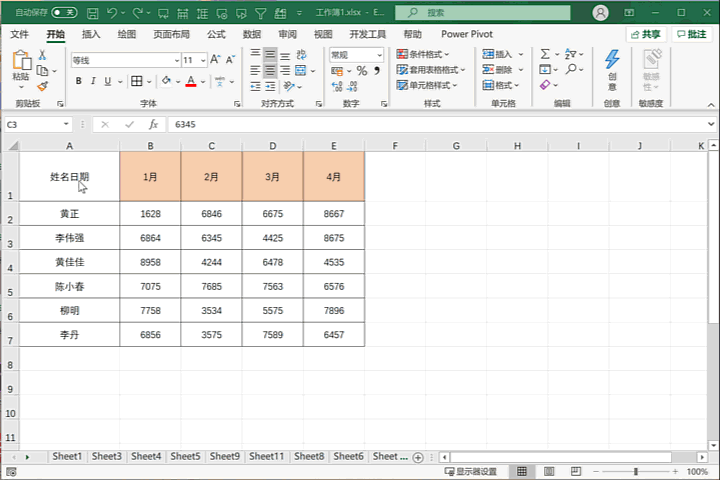Switch to Page Layout view
720x480 pixels.
click(549, 471)
